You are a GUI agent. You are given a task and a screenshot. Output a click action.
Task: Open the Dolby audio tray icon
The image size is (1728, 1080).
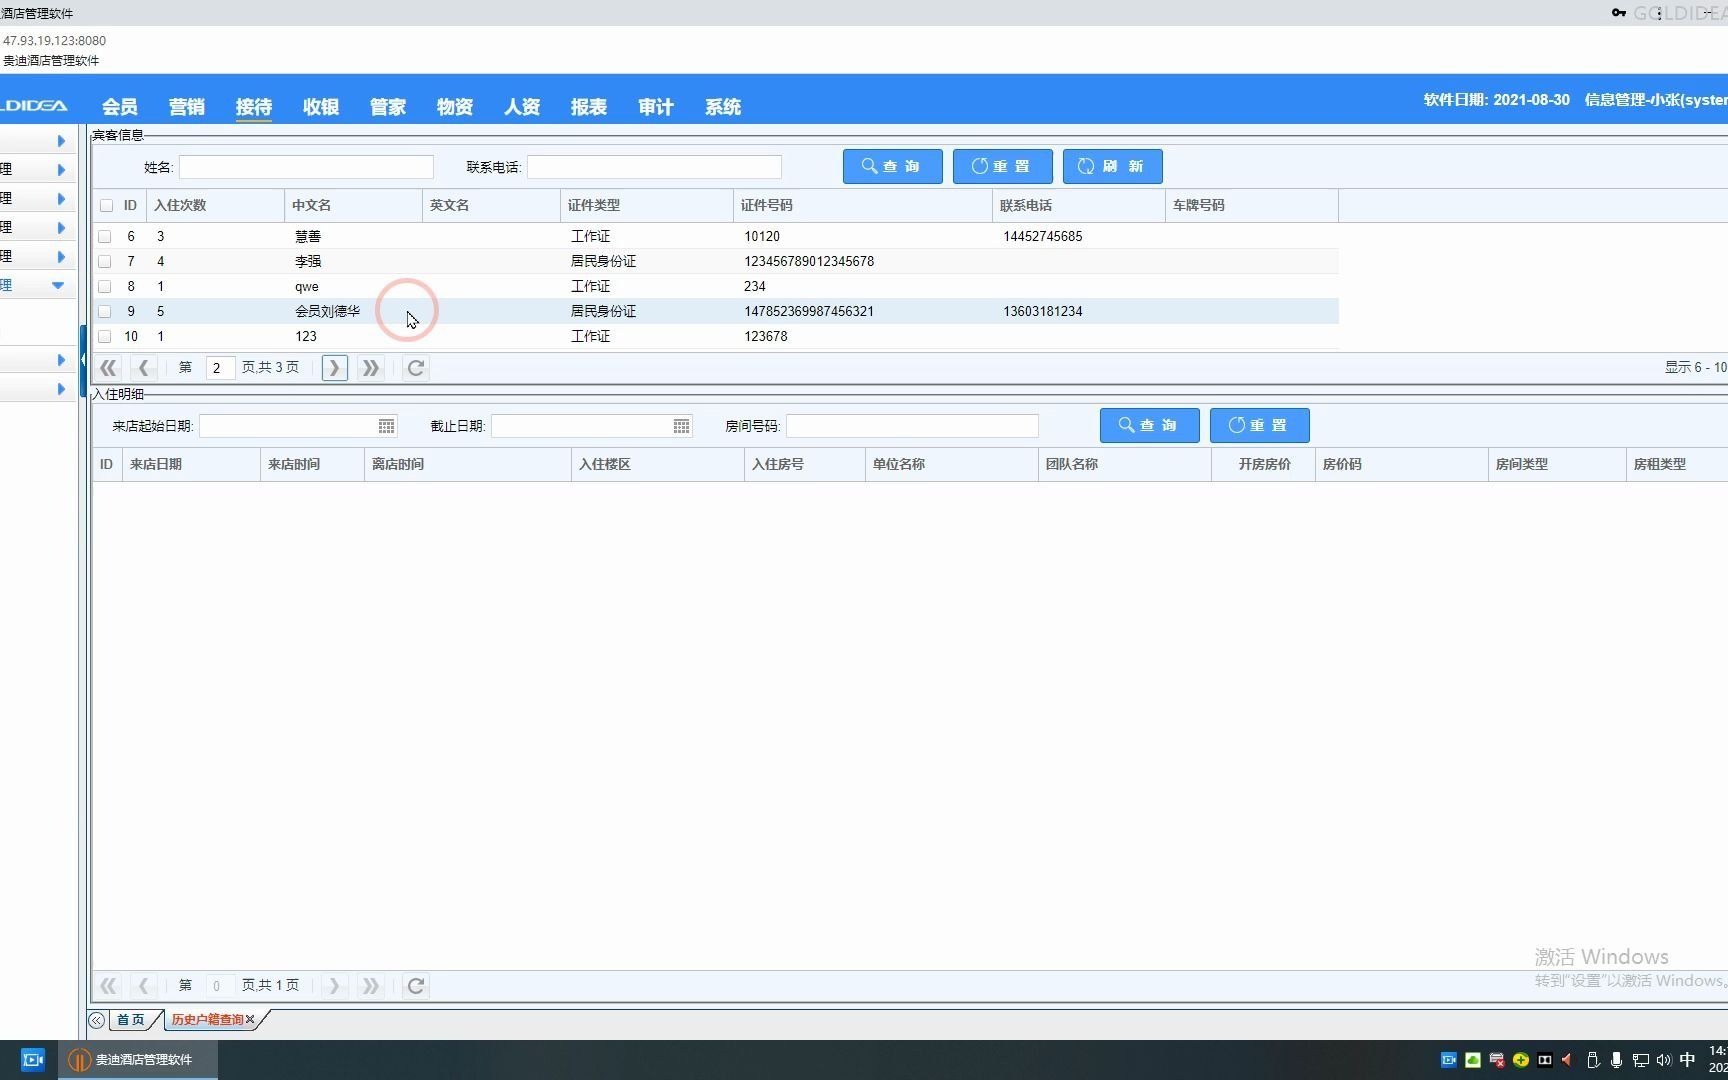(1545, 1060)
